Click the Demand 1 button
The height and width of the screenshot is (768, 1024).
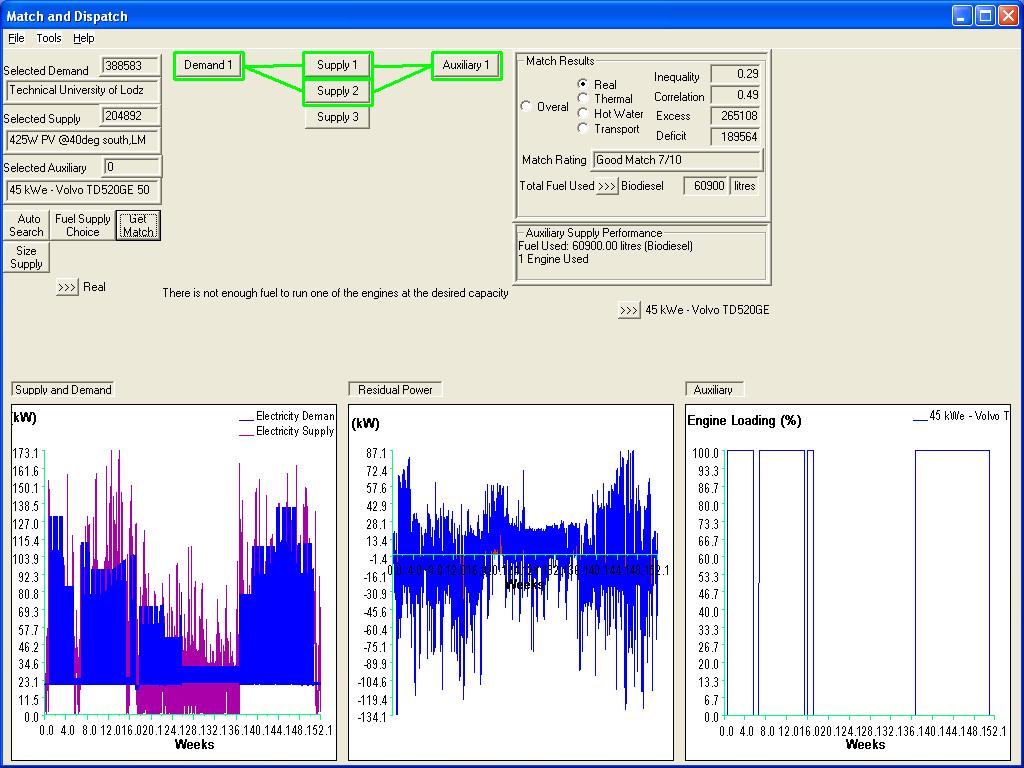point(208,65)
